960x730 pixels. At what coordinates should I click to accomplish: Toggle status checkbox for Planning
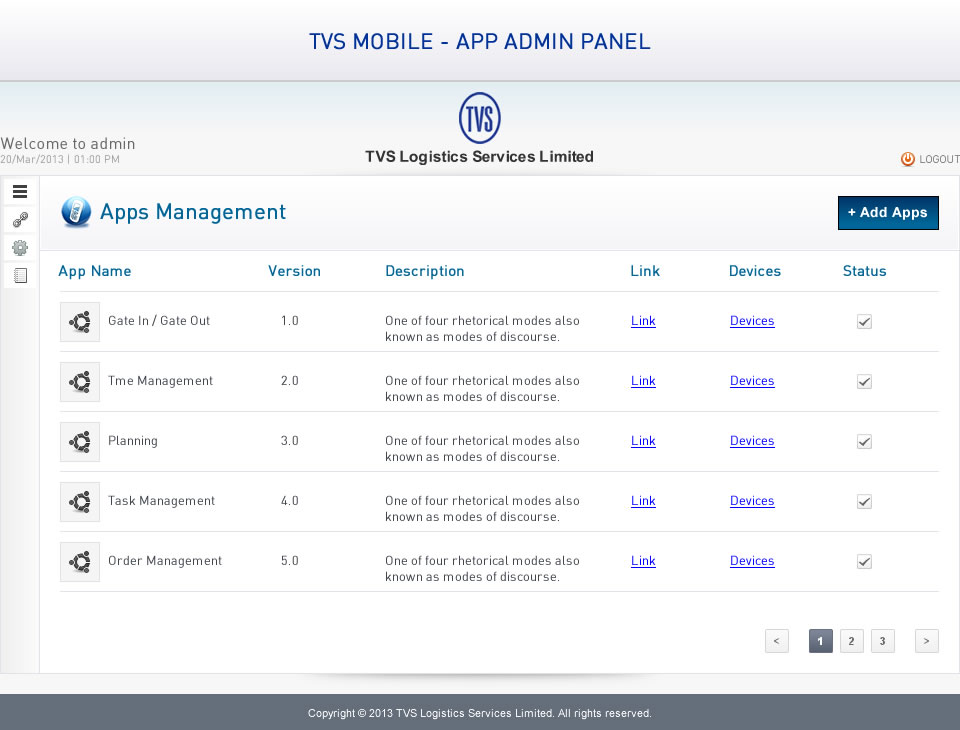click(864, 442)
